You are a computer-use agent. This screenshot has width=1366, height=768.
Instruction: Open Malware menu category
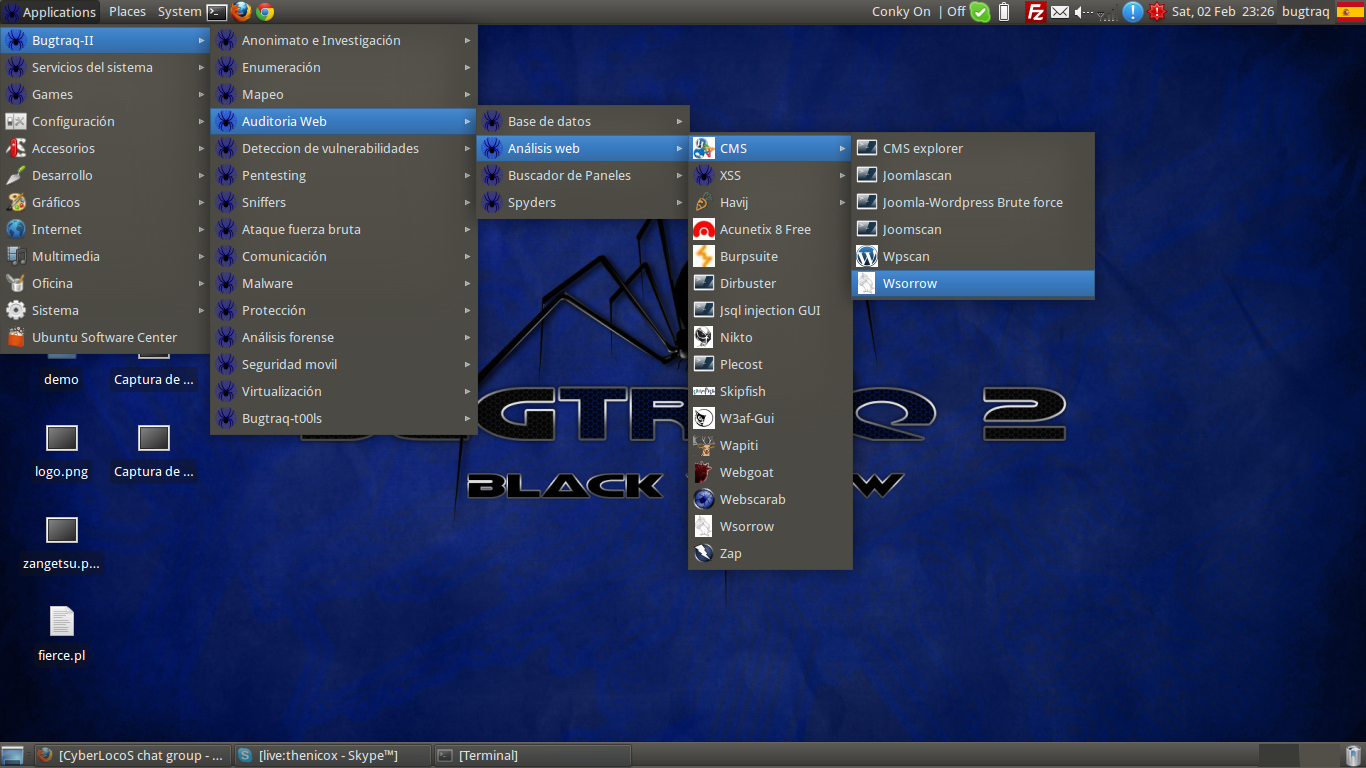[x=344, y=283]
